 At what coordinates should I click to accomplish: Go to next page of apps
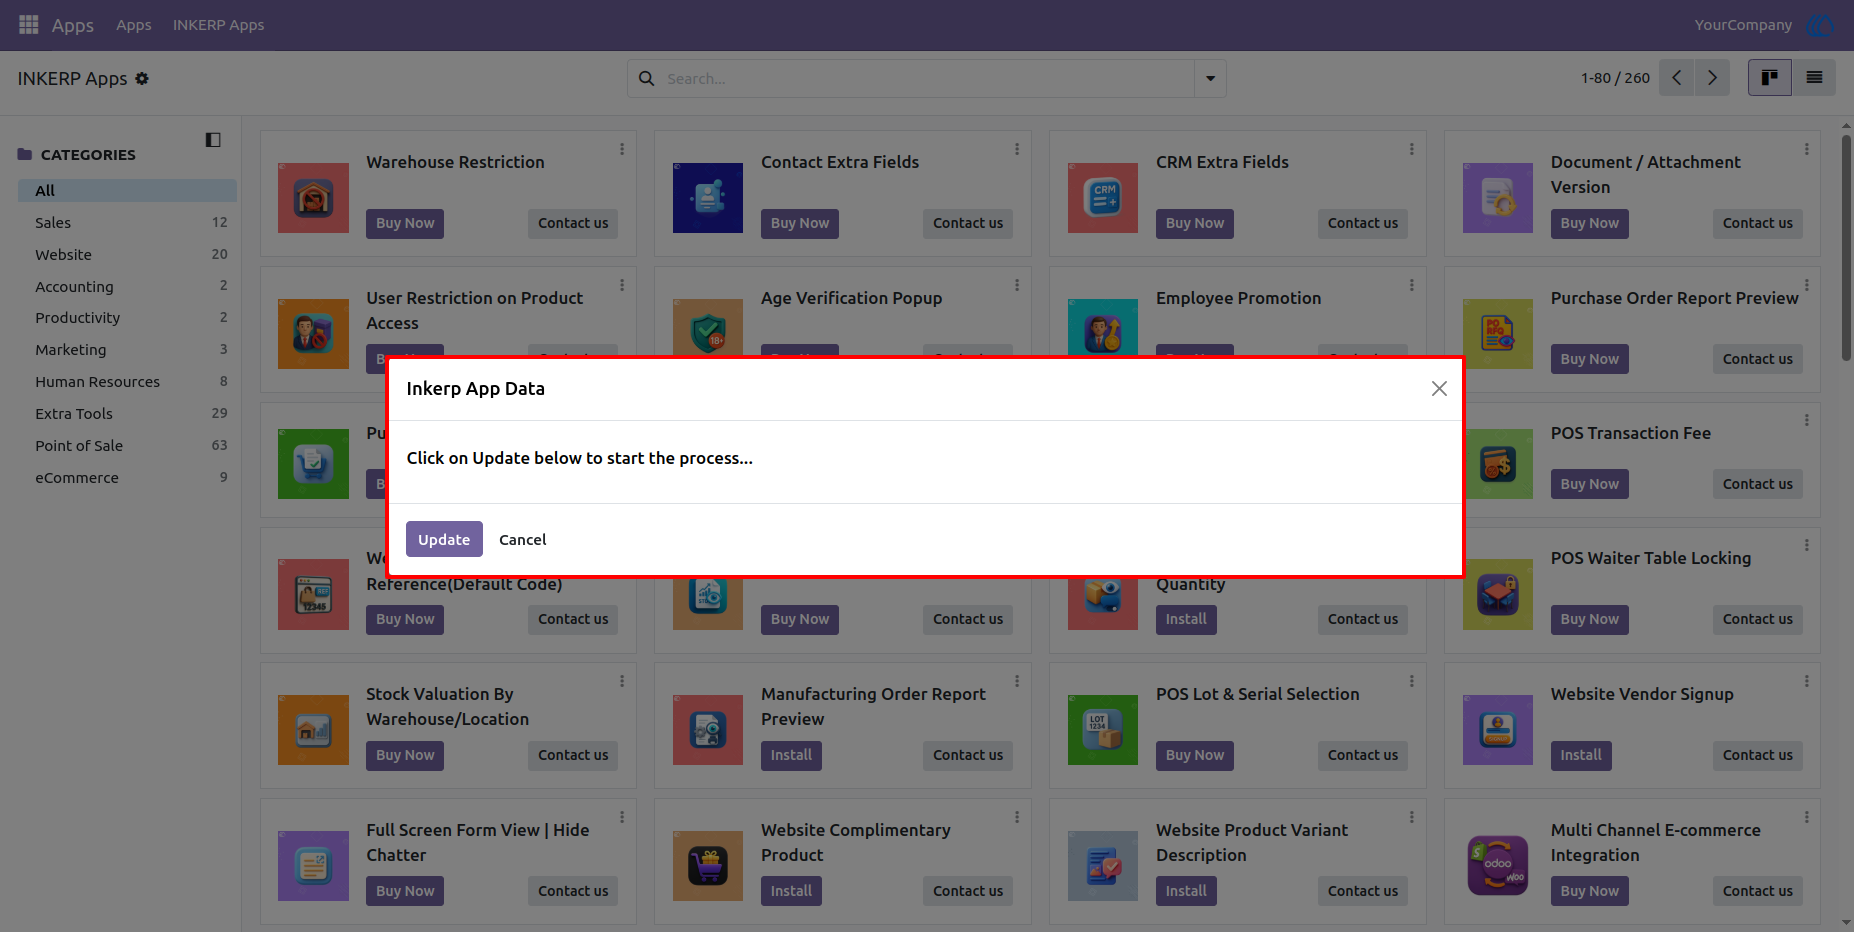[1712, 77]
